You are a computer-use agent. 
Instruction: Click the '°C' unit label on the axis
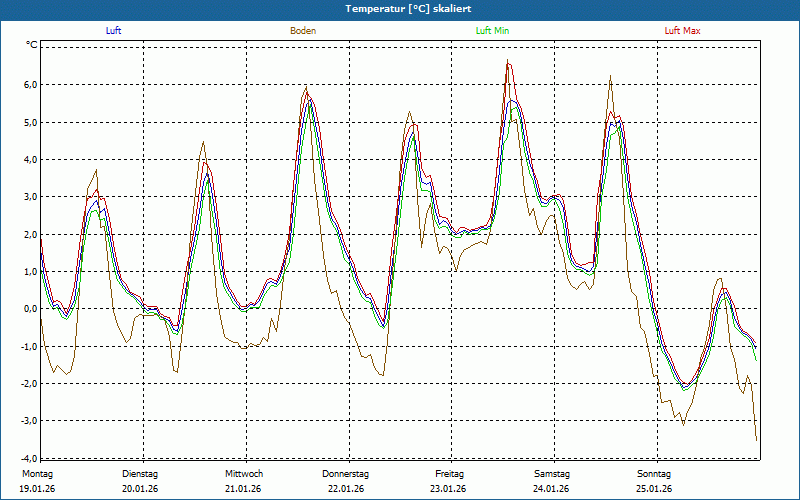point(31,45)
